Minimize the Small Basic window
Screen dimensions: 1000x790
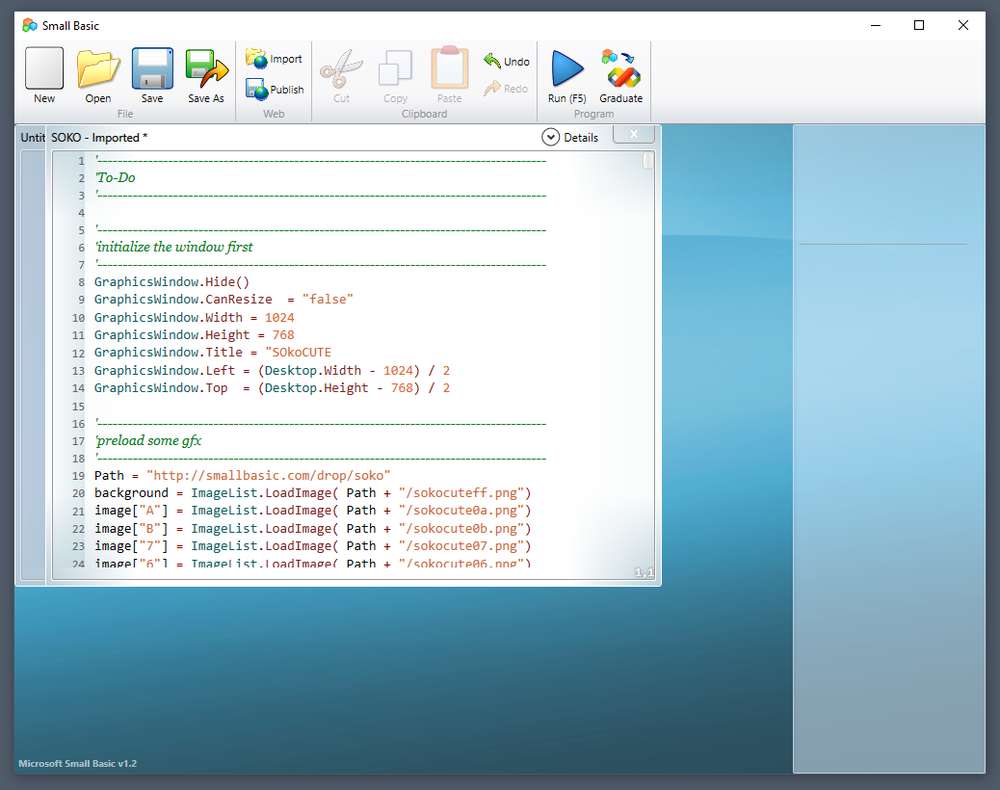click(876, 26)
